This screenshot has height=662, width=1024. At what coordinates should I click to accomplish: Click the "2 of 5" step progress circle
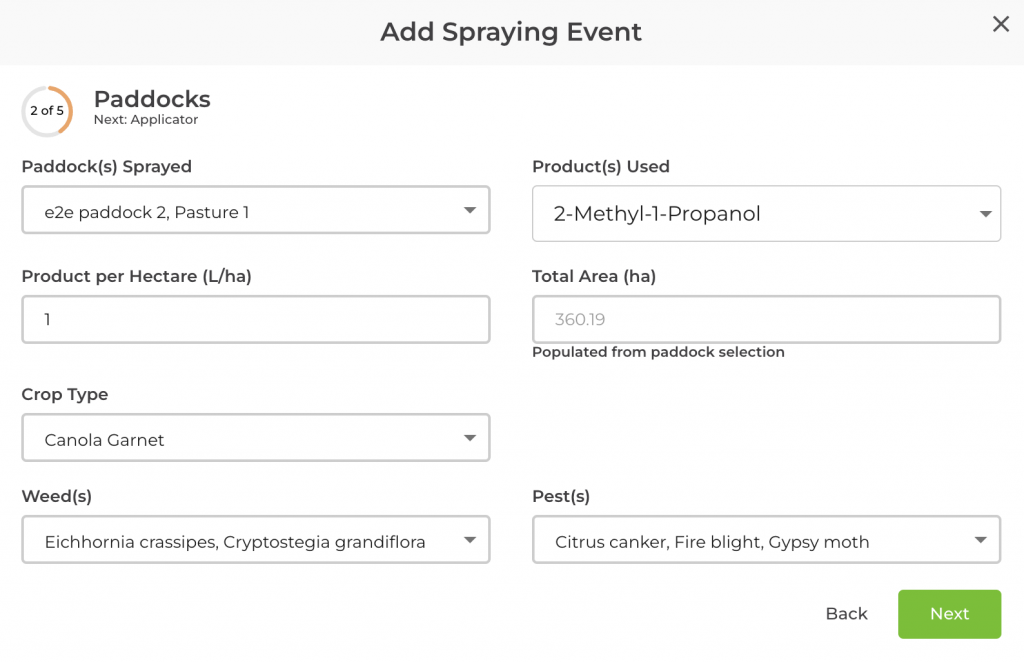pos(47,111)
